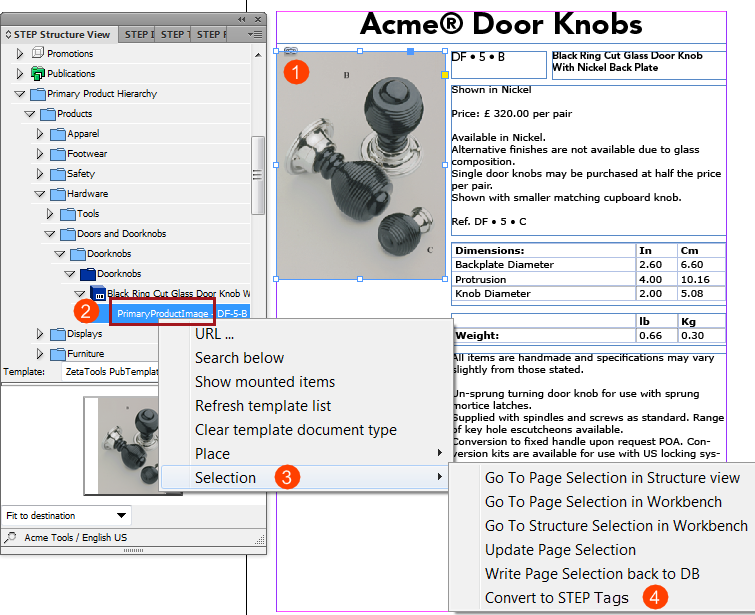Click the Hardware folder icon
This screenshot has height=615, width=755.
click(x=58, y=194)
